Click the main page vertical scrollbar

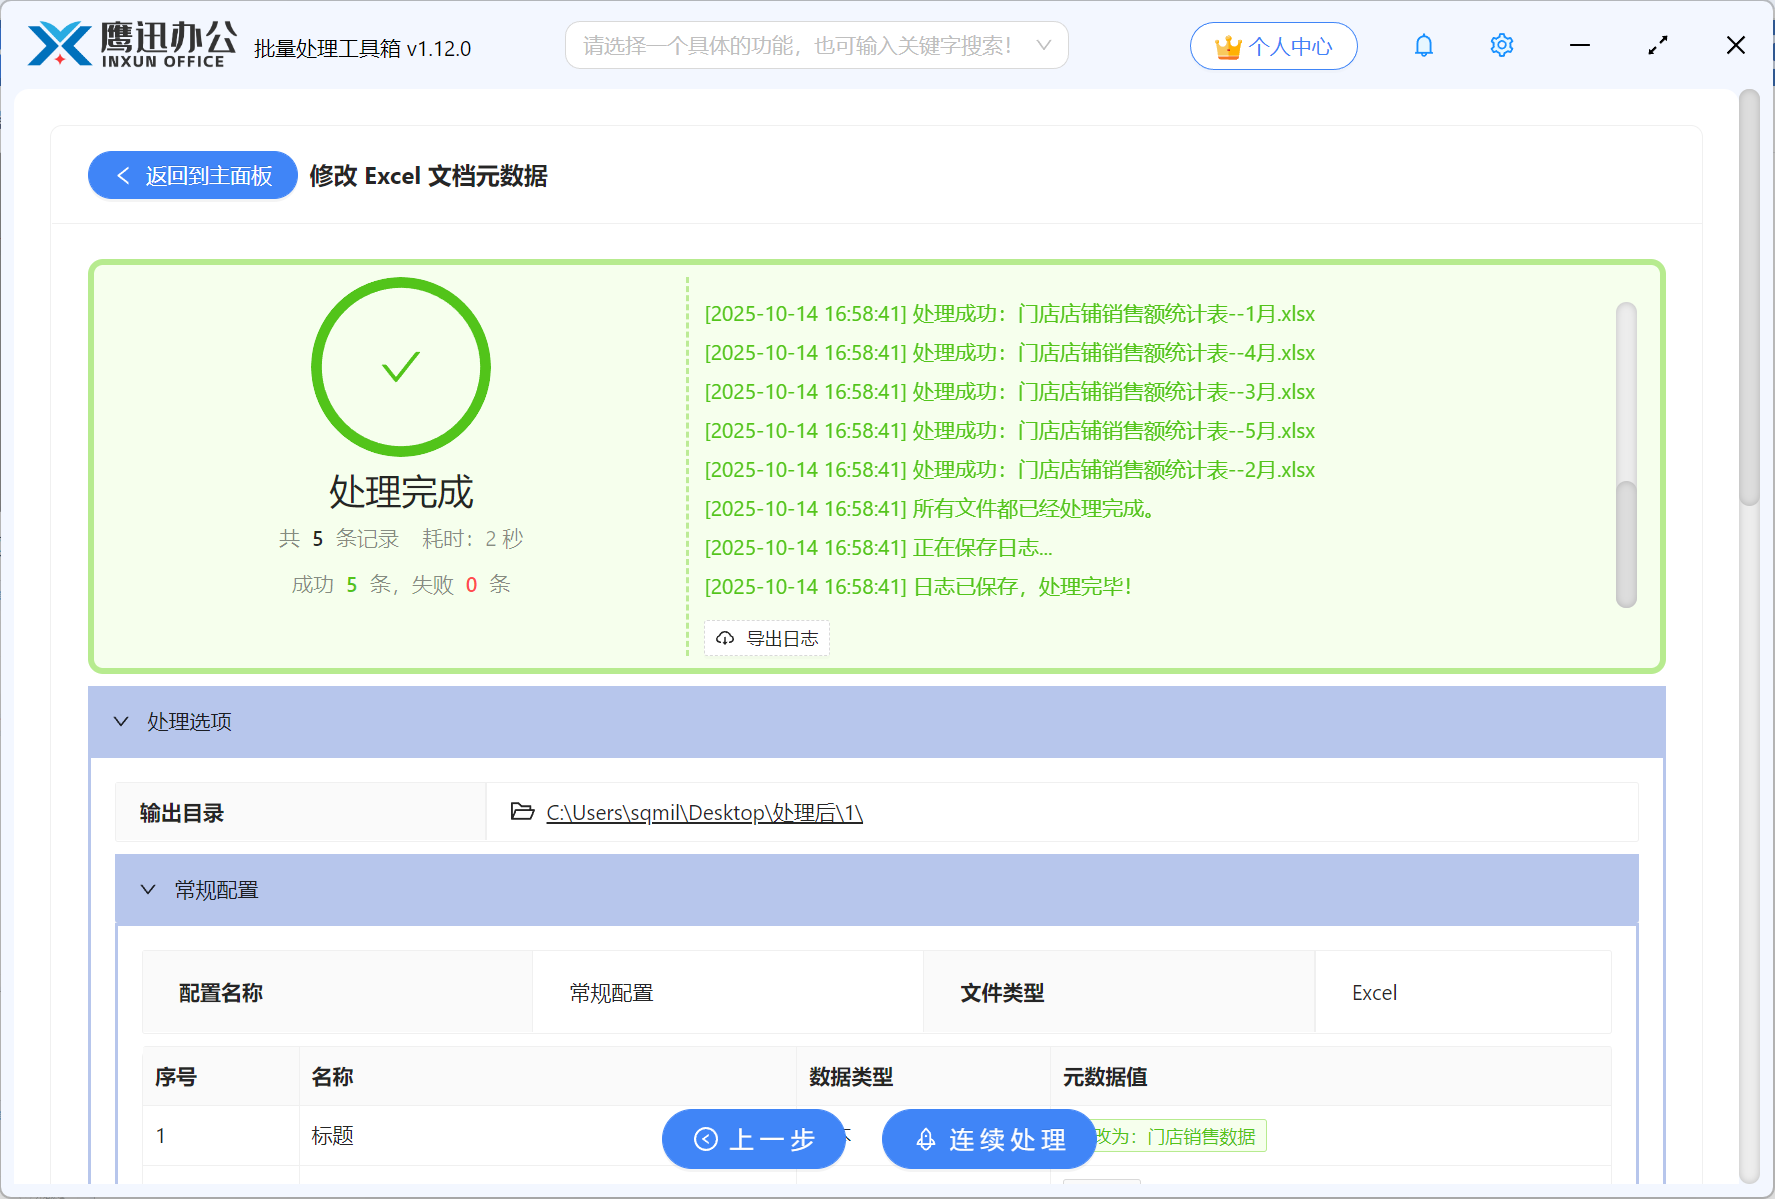click(x=1748, y=300)
